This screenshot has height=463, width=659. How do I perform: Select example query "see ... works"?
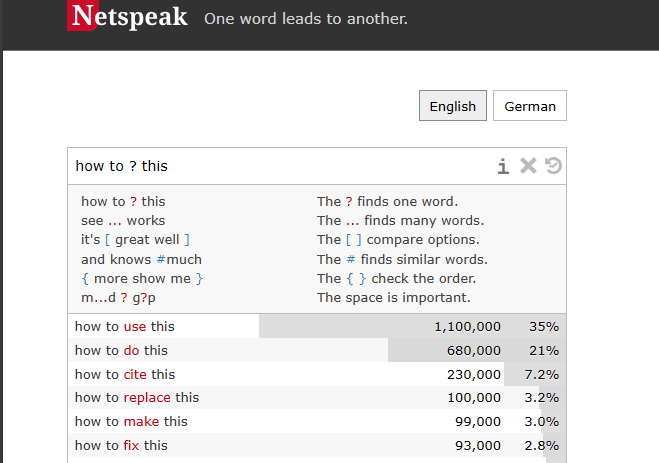[x=123, y=221]
